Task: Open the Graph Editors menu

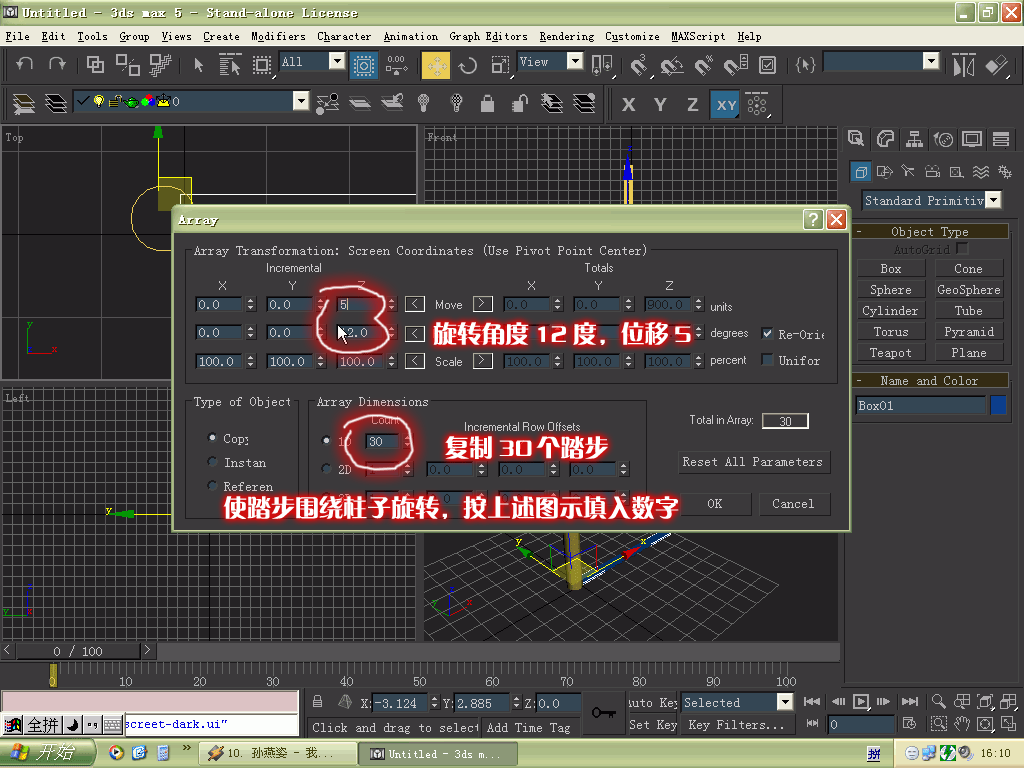Action: [x=488, y=37]
